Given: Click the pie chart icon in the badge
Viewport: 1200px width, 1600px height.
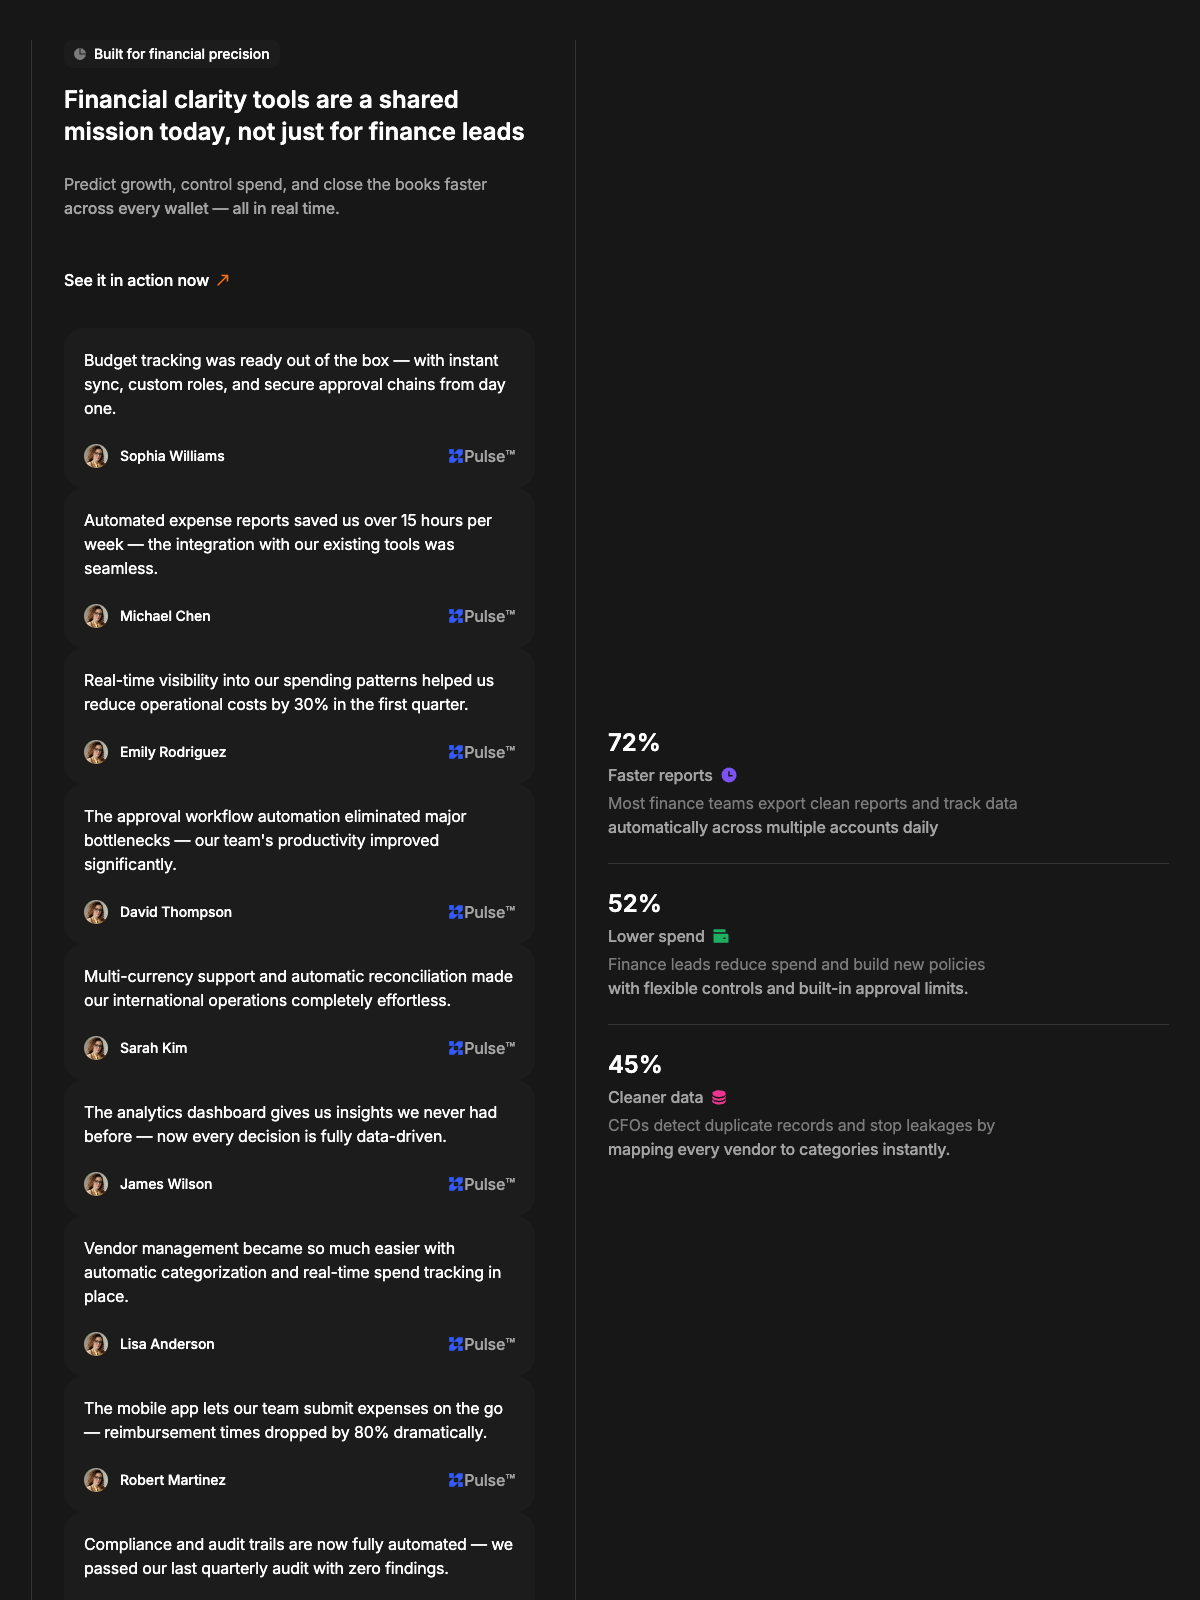Looking at the screenshot, I should coord(80,54).
